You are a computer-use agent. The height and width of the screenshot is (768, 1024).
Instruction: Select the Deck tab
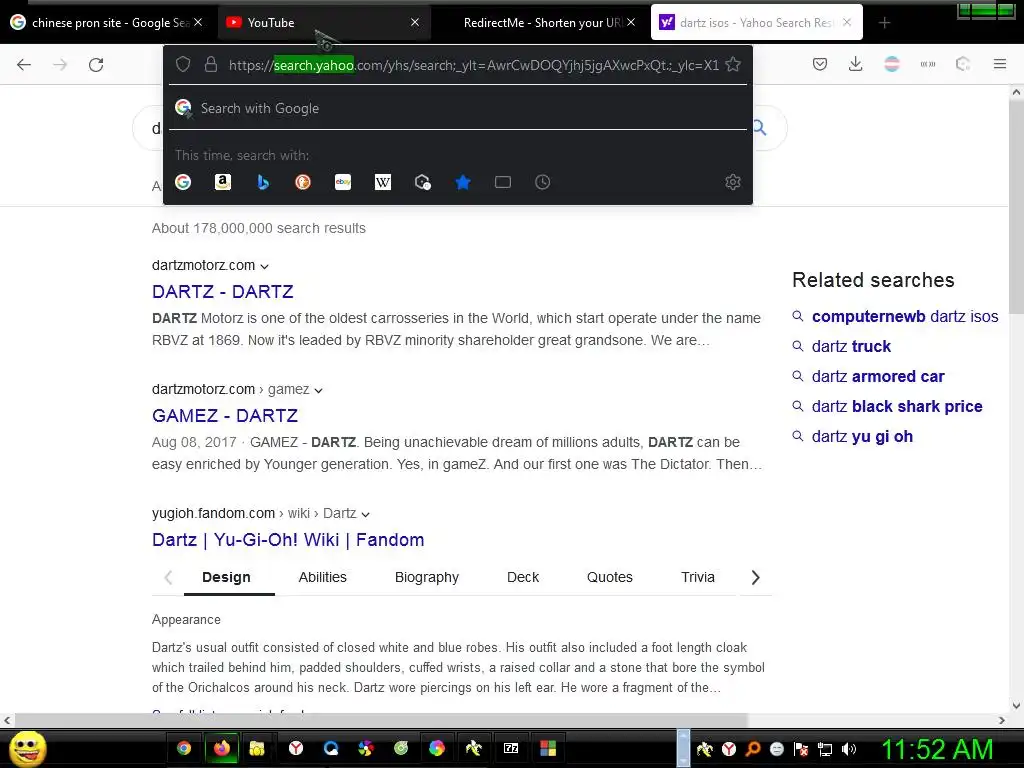pyautogui.click(x=523, y=577)
